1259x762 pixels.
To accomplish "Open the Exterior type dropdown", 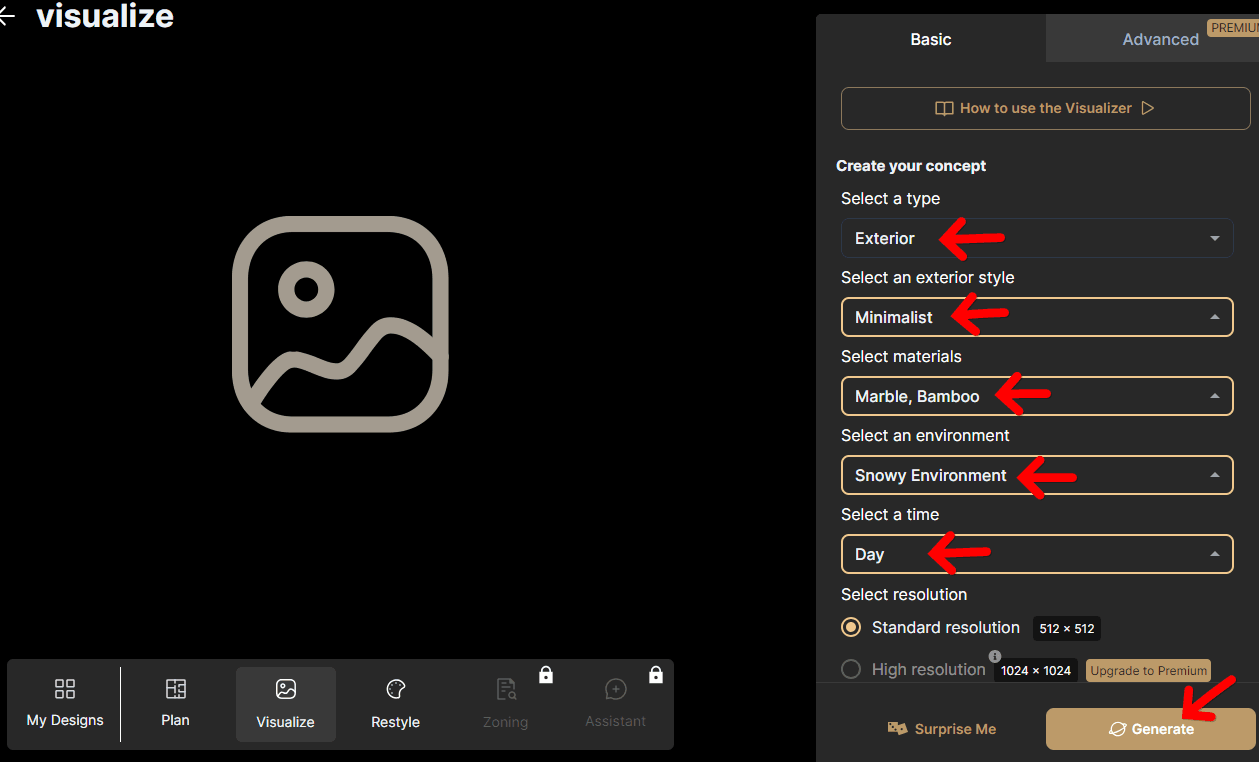I will [1036, 238].
